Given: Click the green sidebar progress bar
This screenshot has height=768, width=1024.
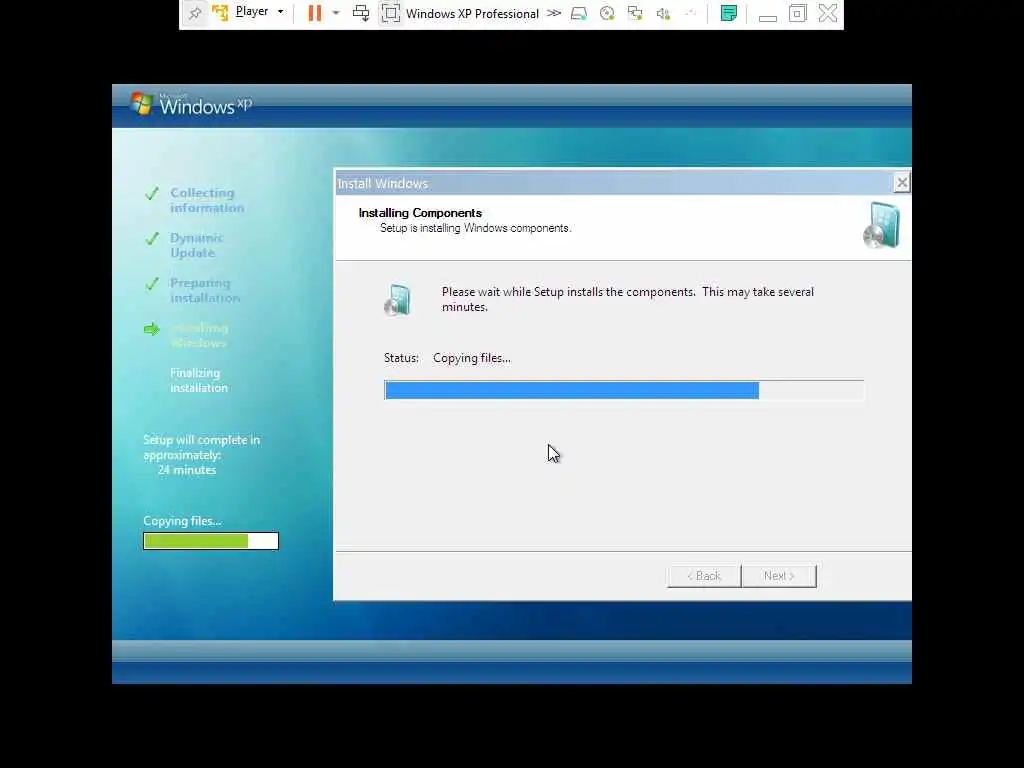Looking at the screenshot, I should (211, 541).
